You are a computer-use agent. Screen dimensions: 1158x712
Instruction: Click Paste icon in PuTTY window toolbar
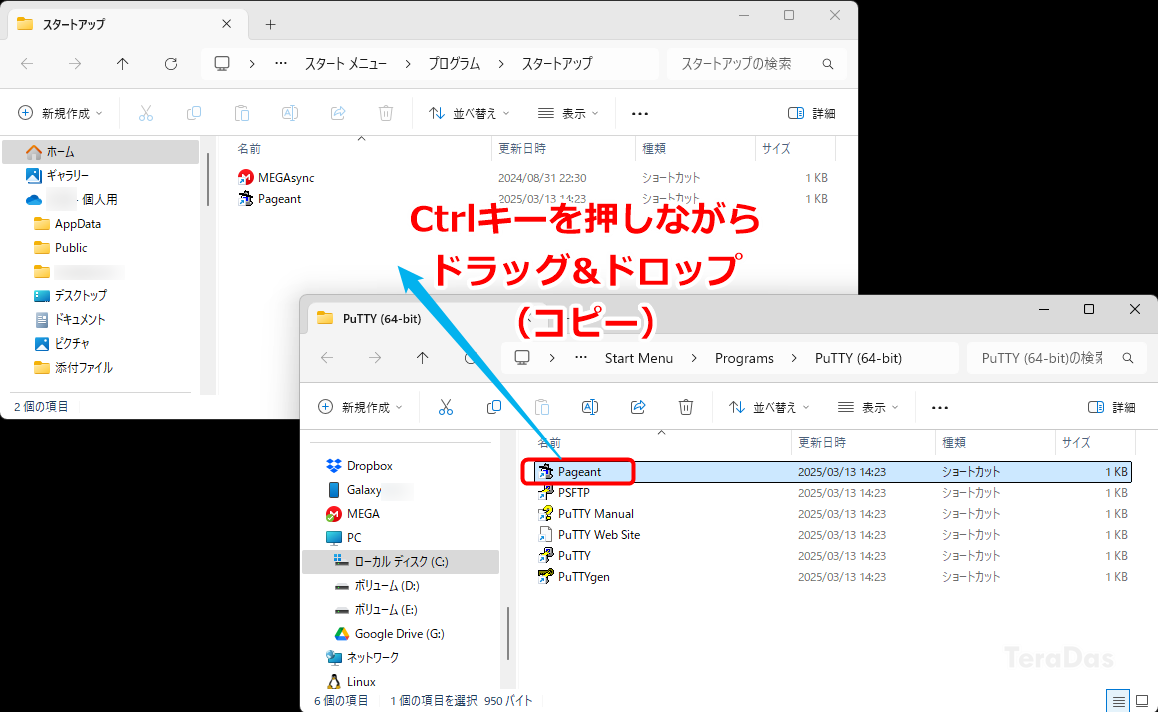pos(541,407)
